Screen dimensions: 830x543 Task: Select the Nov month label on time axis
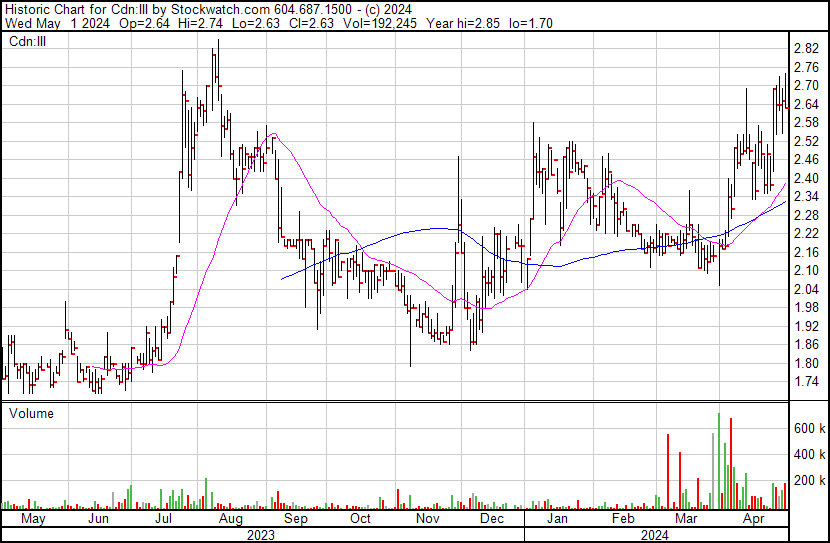click(x=427, y=518)
